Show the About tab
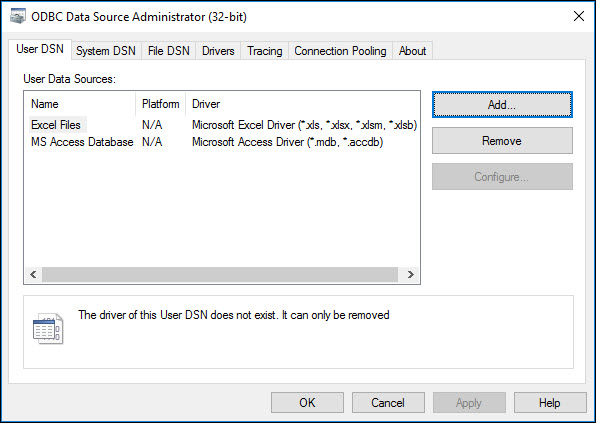Image resolution: width=596 pixels, height=423 pixels. tap(412, 51)
